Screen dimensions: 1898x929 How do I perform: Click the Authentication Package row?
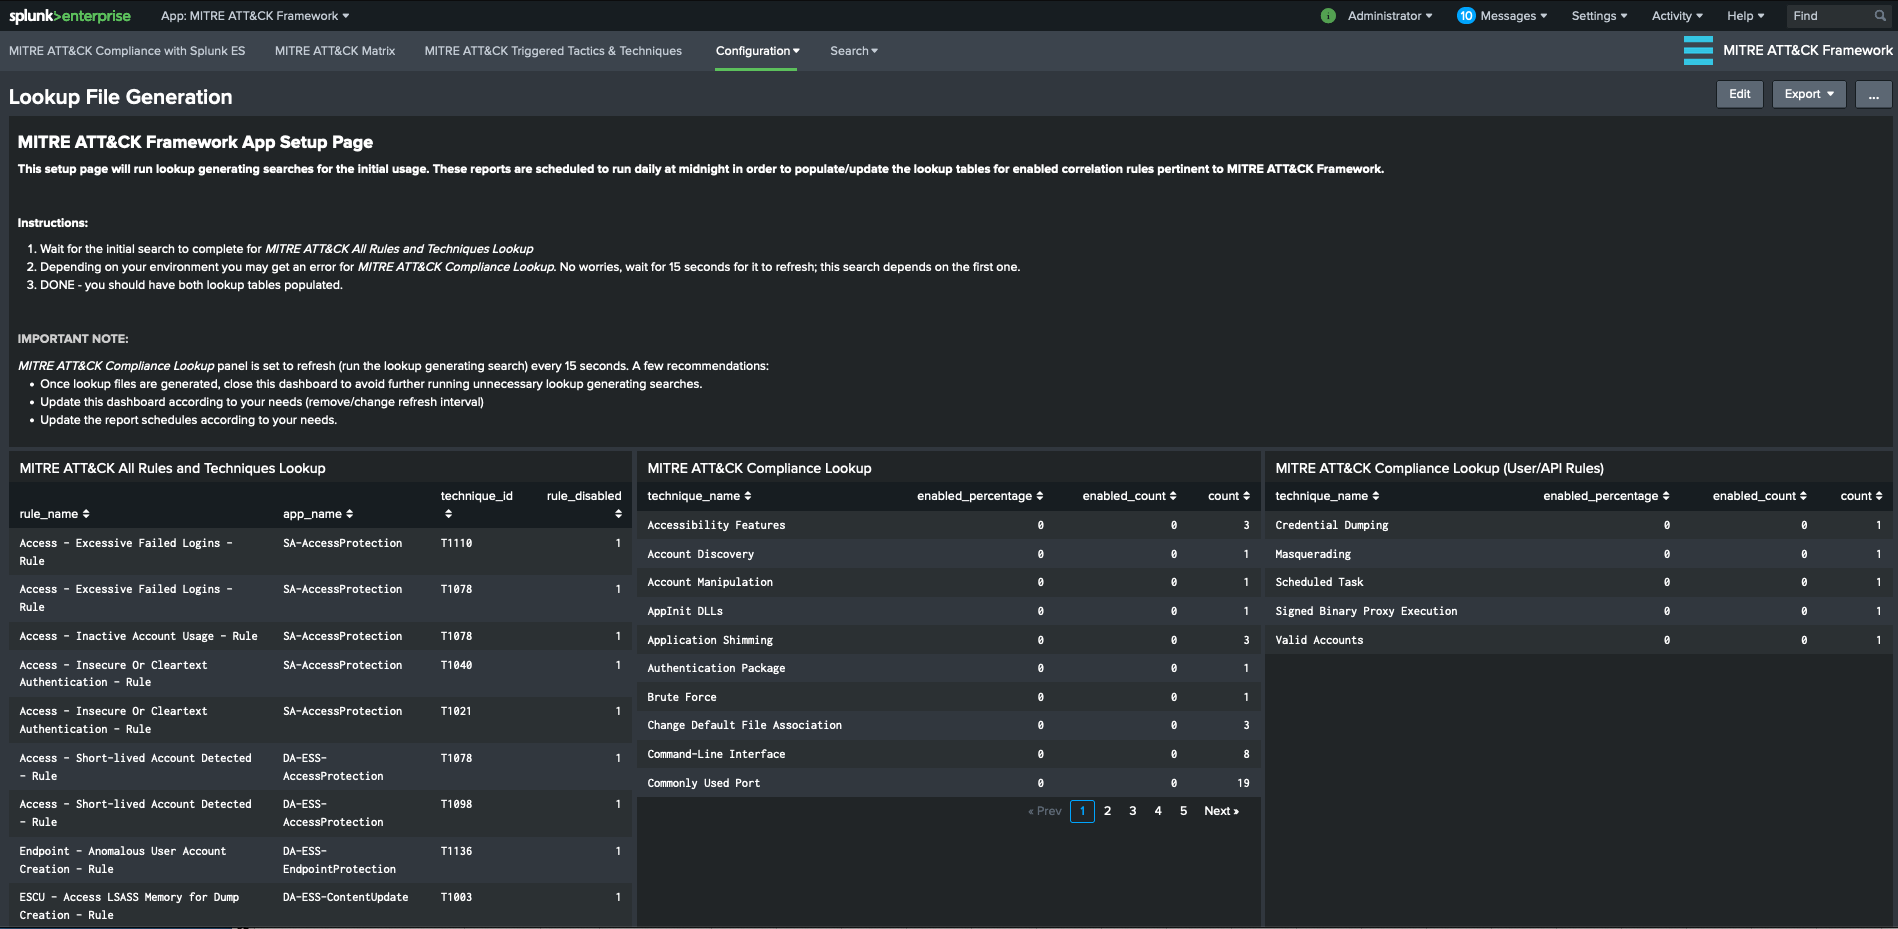(948, 668)
